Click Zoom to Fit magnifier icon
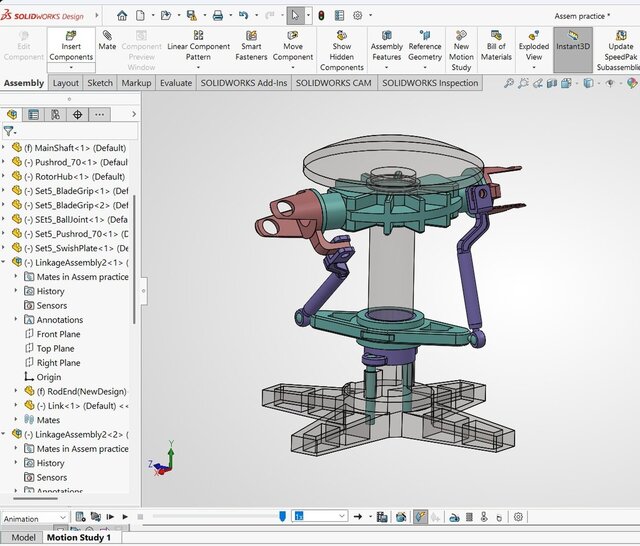 [509, 83]
